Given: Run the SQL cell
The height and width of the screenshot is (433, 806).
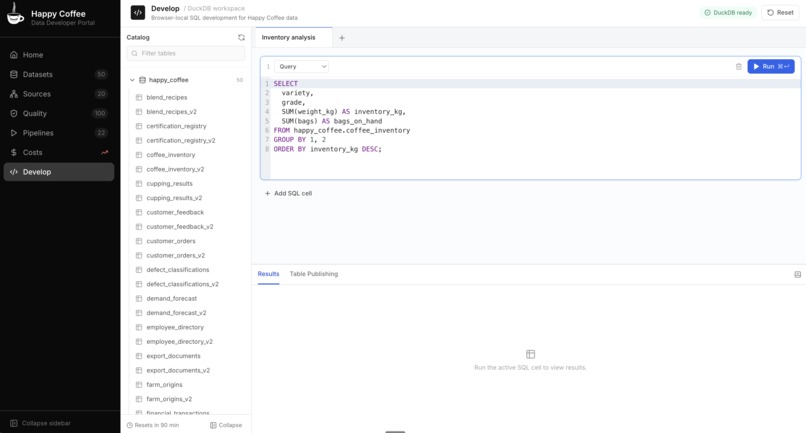Looking at the screenshot, I should (771, 67).
